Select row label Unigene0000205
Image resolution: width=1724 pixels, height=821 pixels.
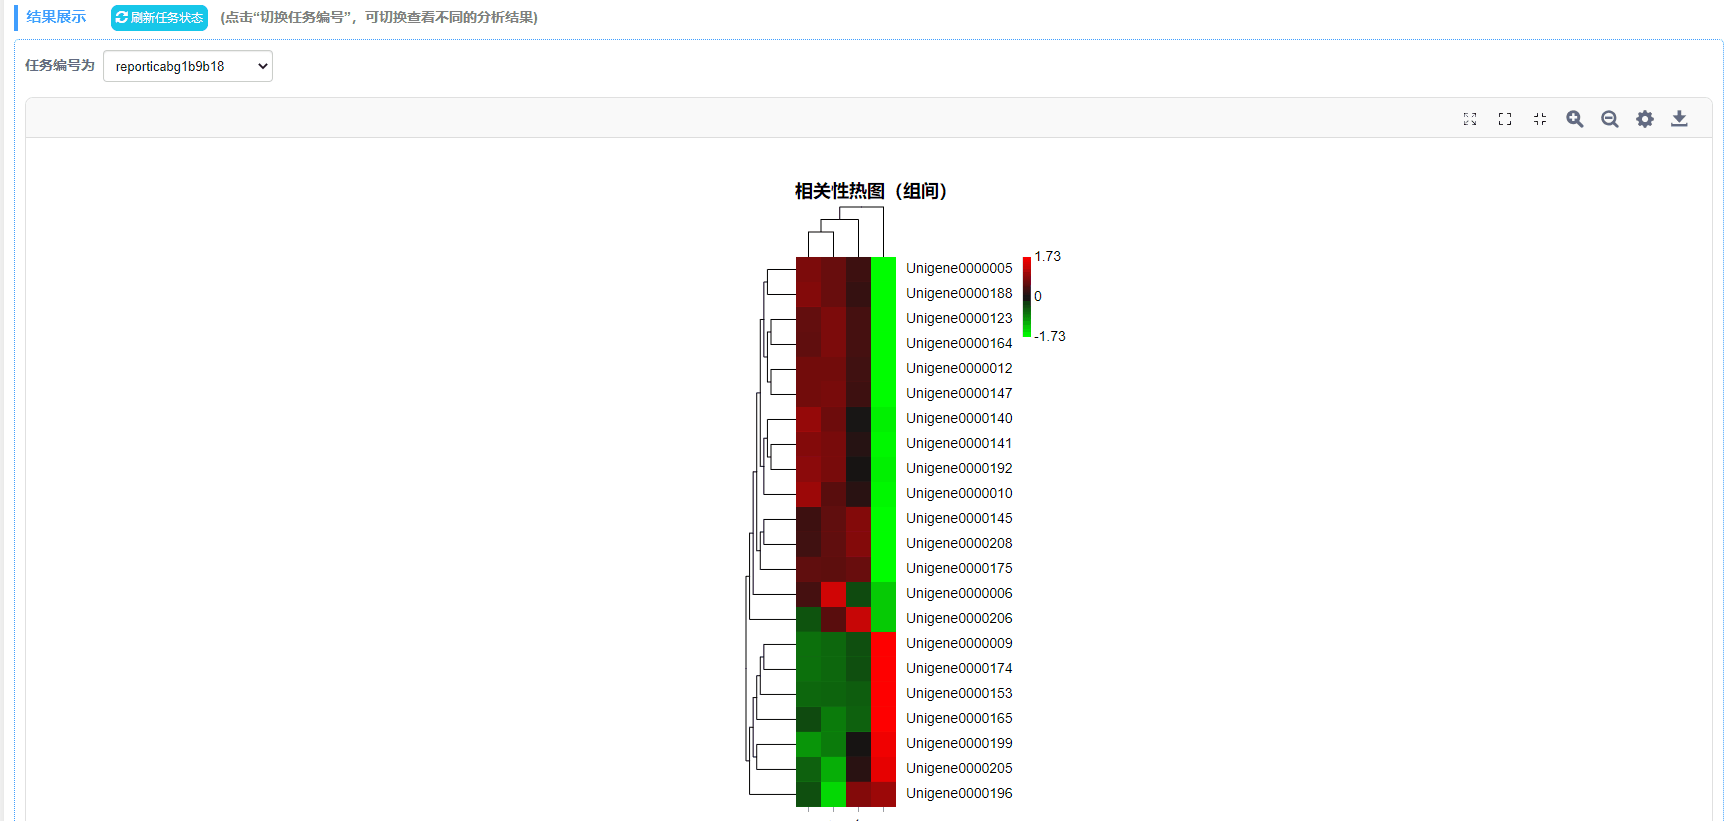(x=959, y=768)
